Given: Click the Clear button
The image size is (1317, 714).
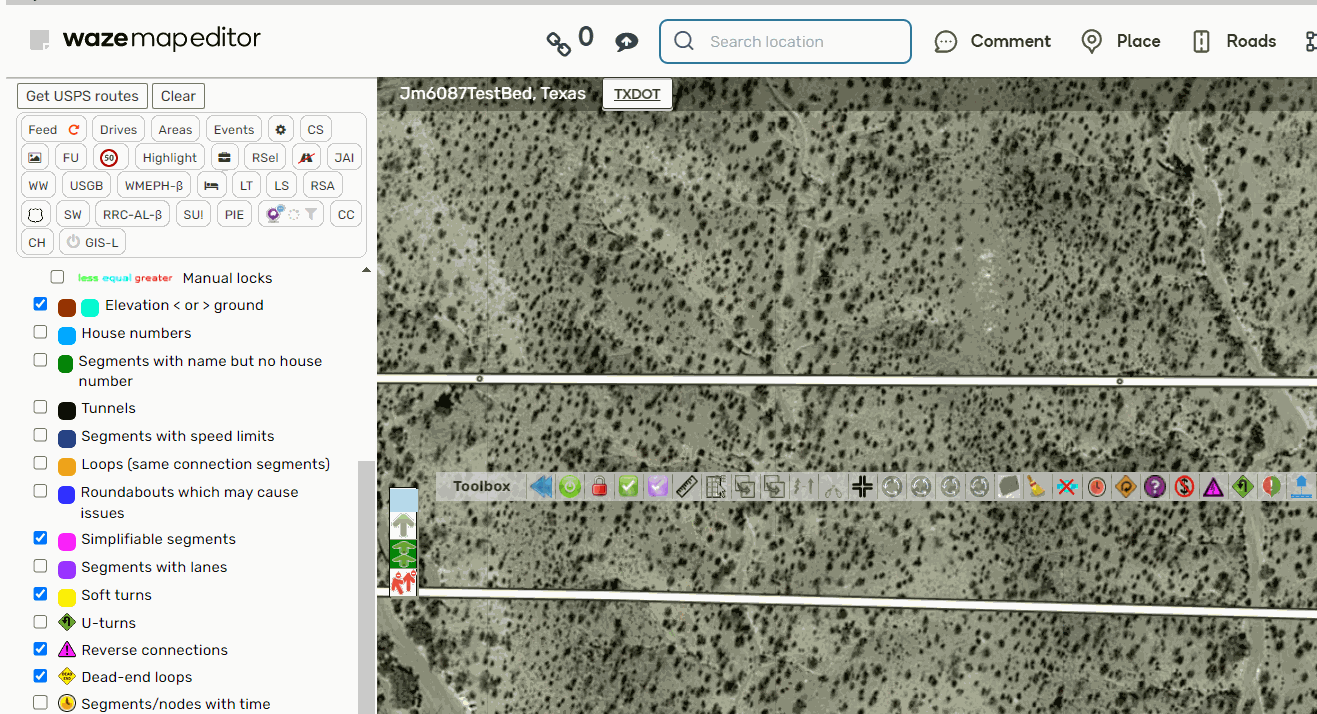Looking at the screenshot, I should tap(178, 96).
